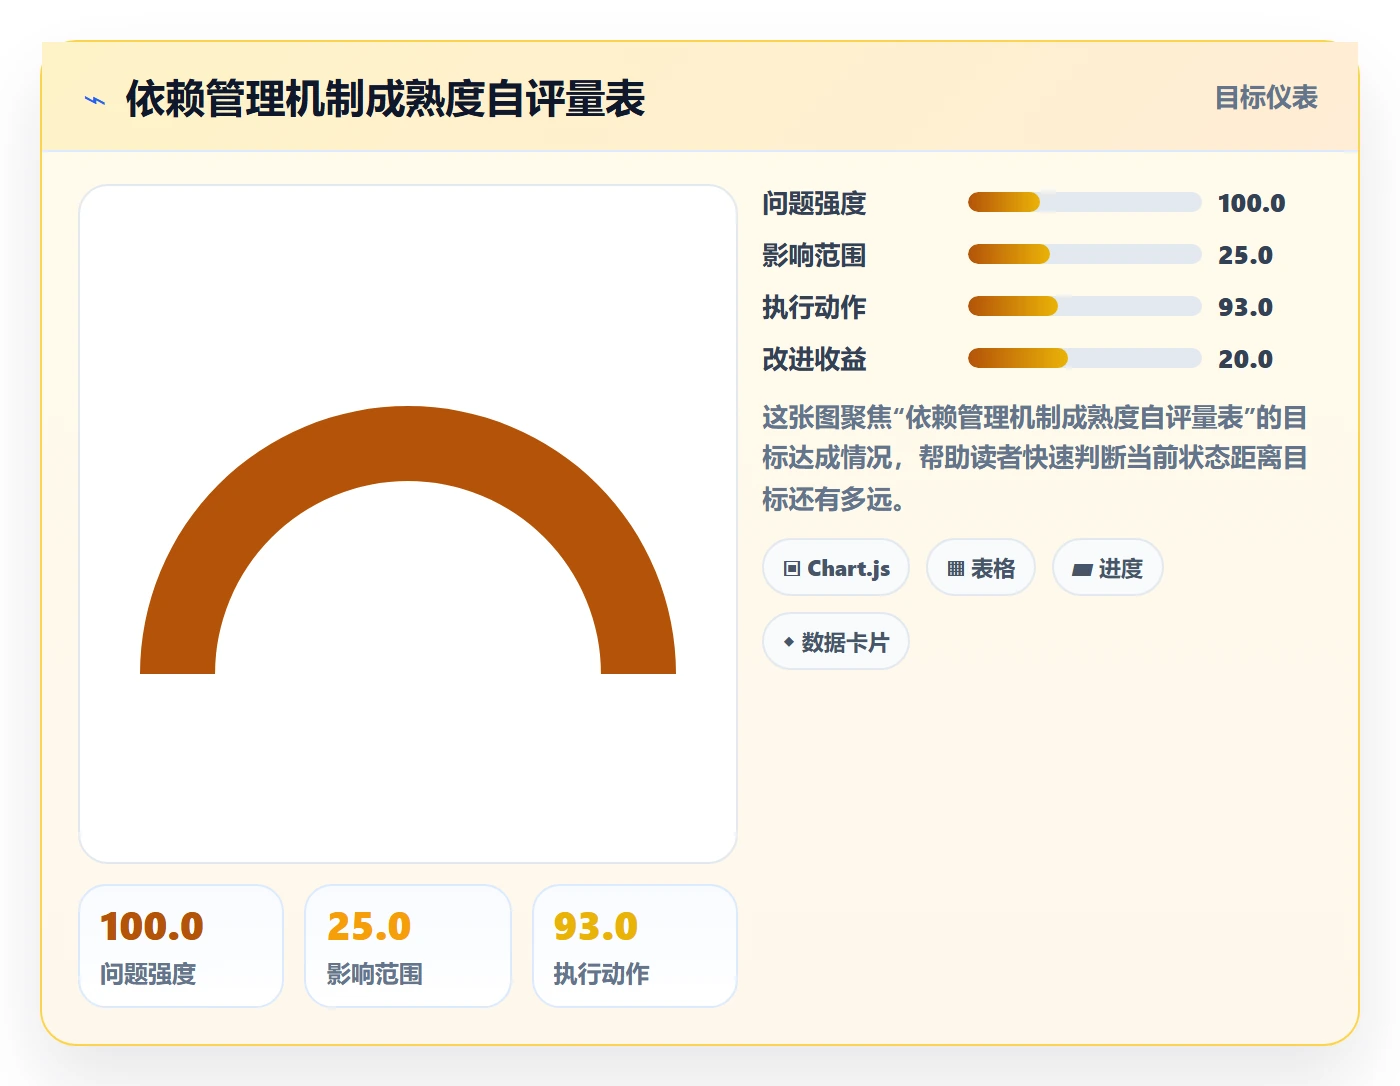This screenshot has width=1400, height=1086.
Task: Click the 问题强度 label in the metric list
Action: (x=814, y=203)
